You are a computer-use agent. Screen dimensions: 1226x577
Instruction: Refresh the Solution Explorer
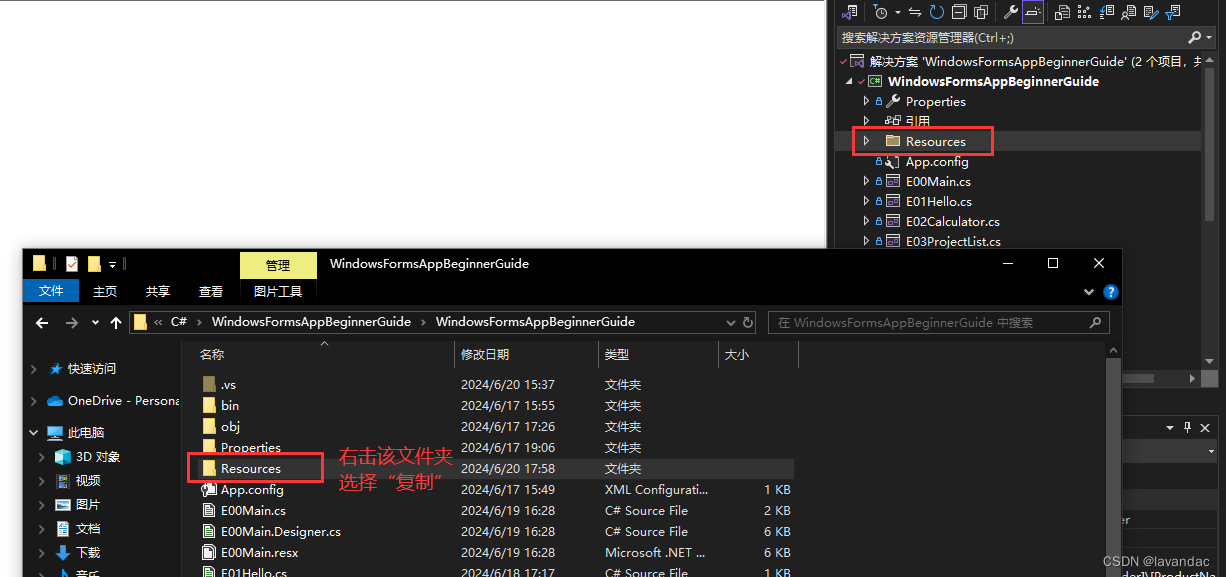[x=937, y=11]
